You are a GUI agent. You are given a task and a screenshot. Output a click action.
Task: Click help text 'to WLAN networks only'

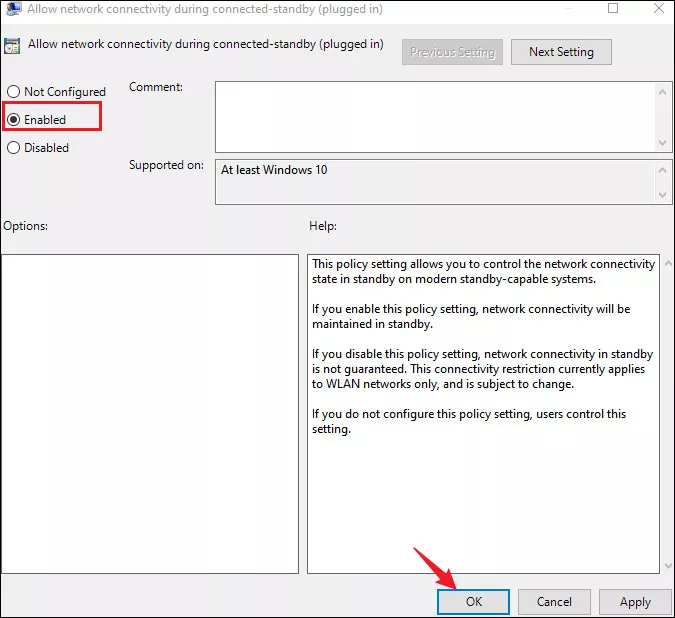pyautogui.click(x=375, y=384)
